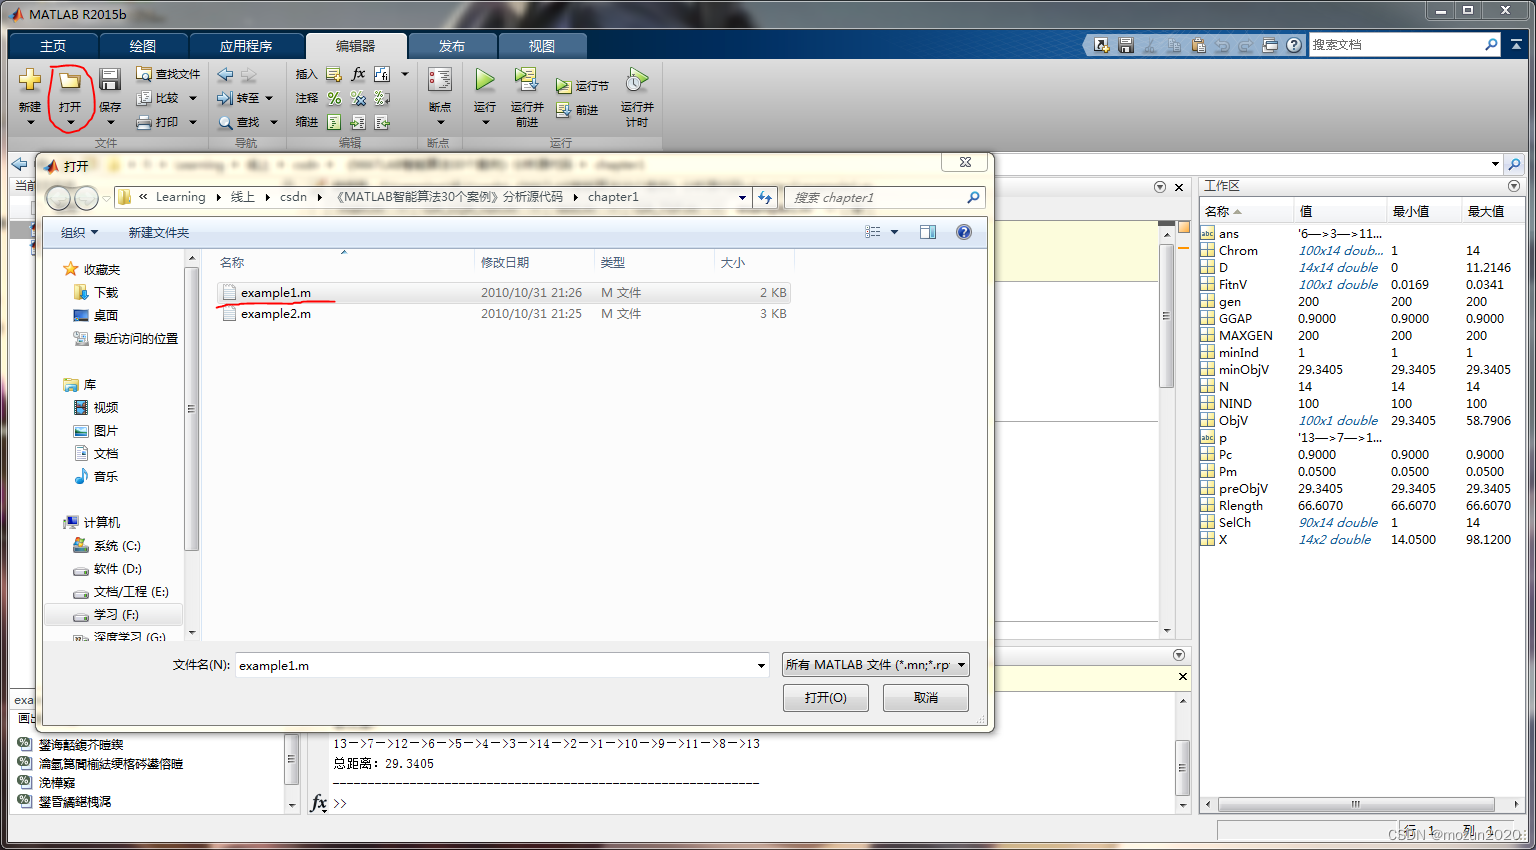This screenshot has width=1536, height=850.
Task: Click the fx insert function icon
Action: (x=359, y=74)
